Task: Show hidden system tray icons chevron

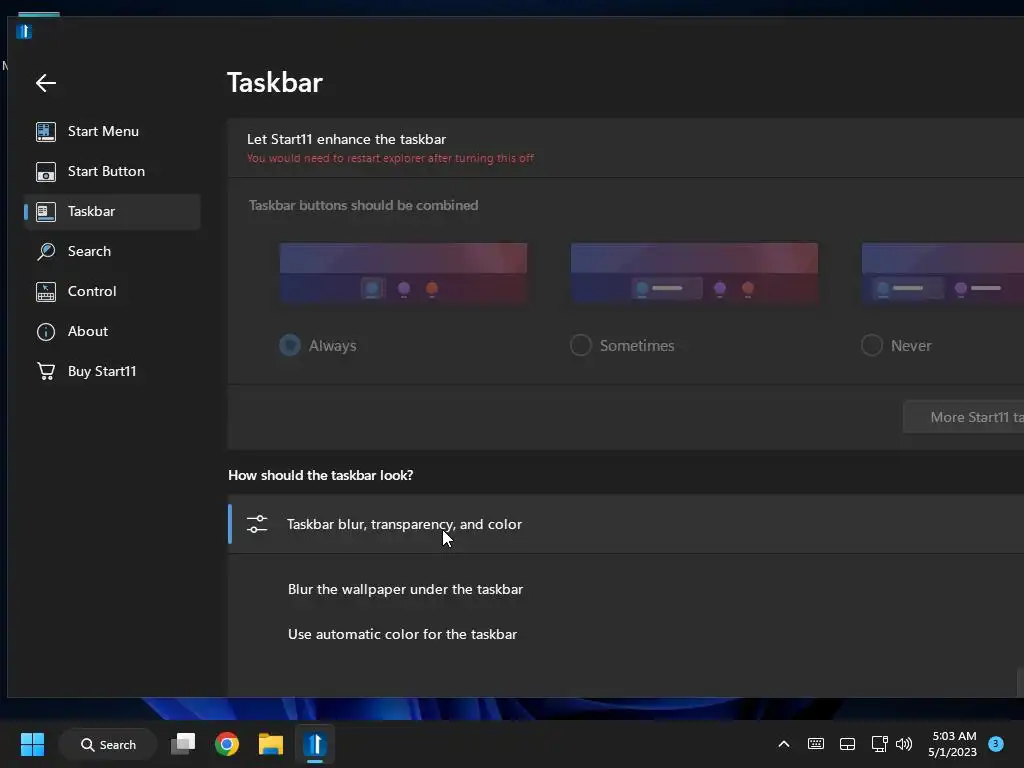Action: point(784,744)
